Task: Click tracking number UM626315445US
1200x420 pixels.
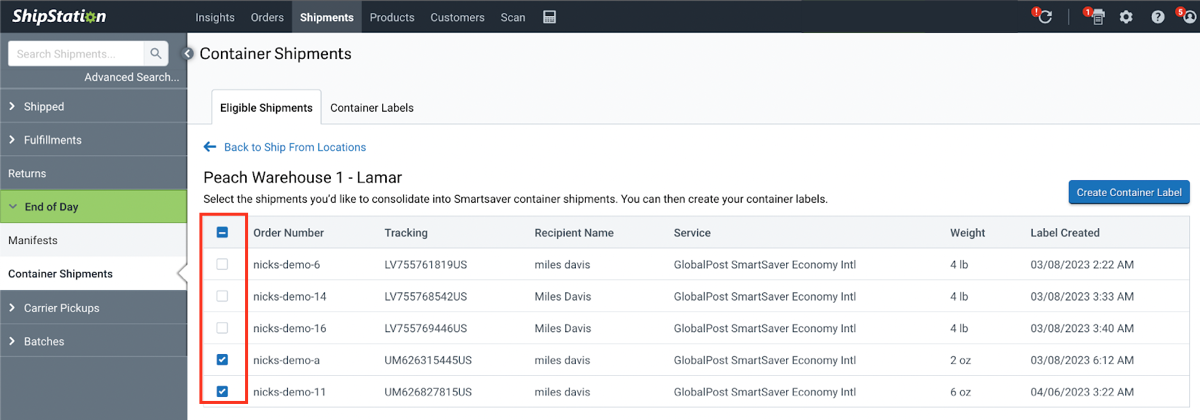Action: [x=428, y=360]
